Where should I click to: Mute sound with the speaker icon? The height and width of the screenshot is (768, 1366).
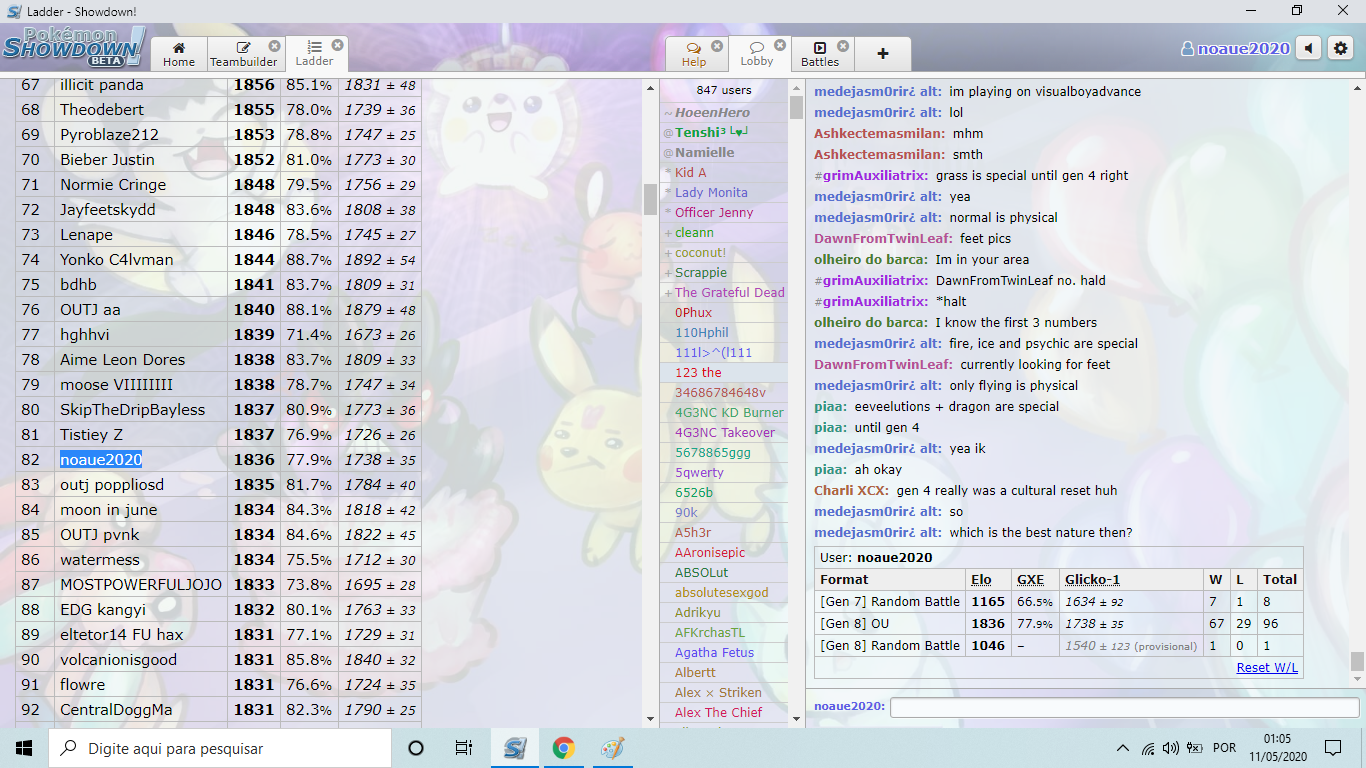coord(1308,48)
